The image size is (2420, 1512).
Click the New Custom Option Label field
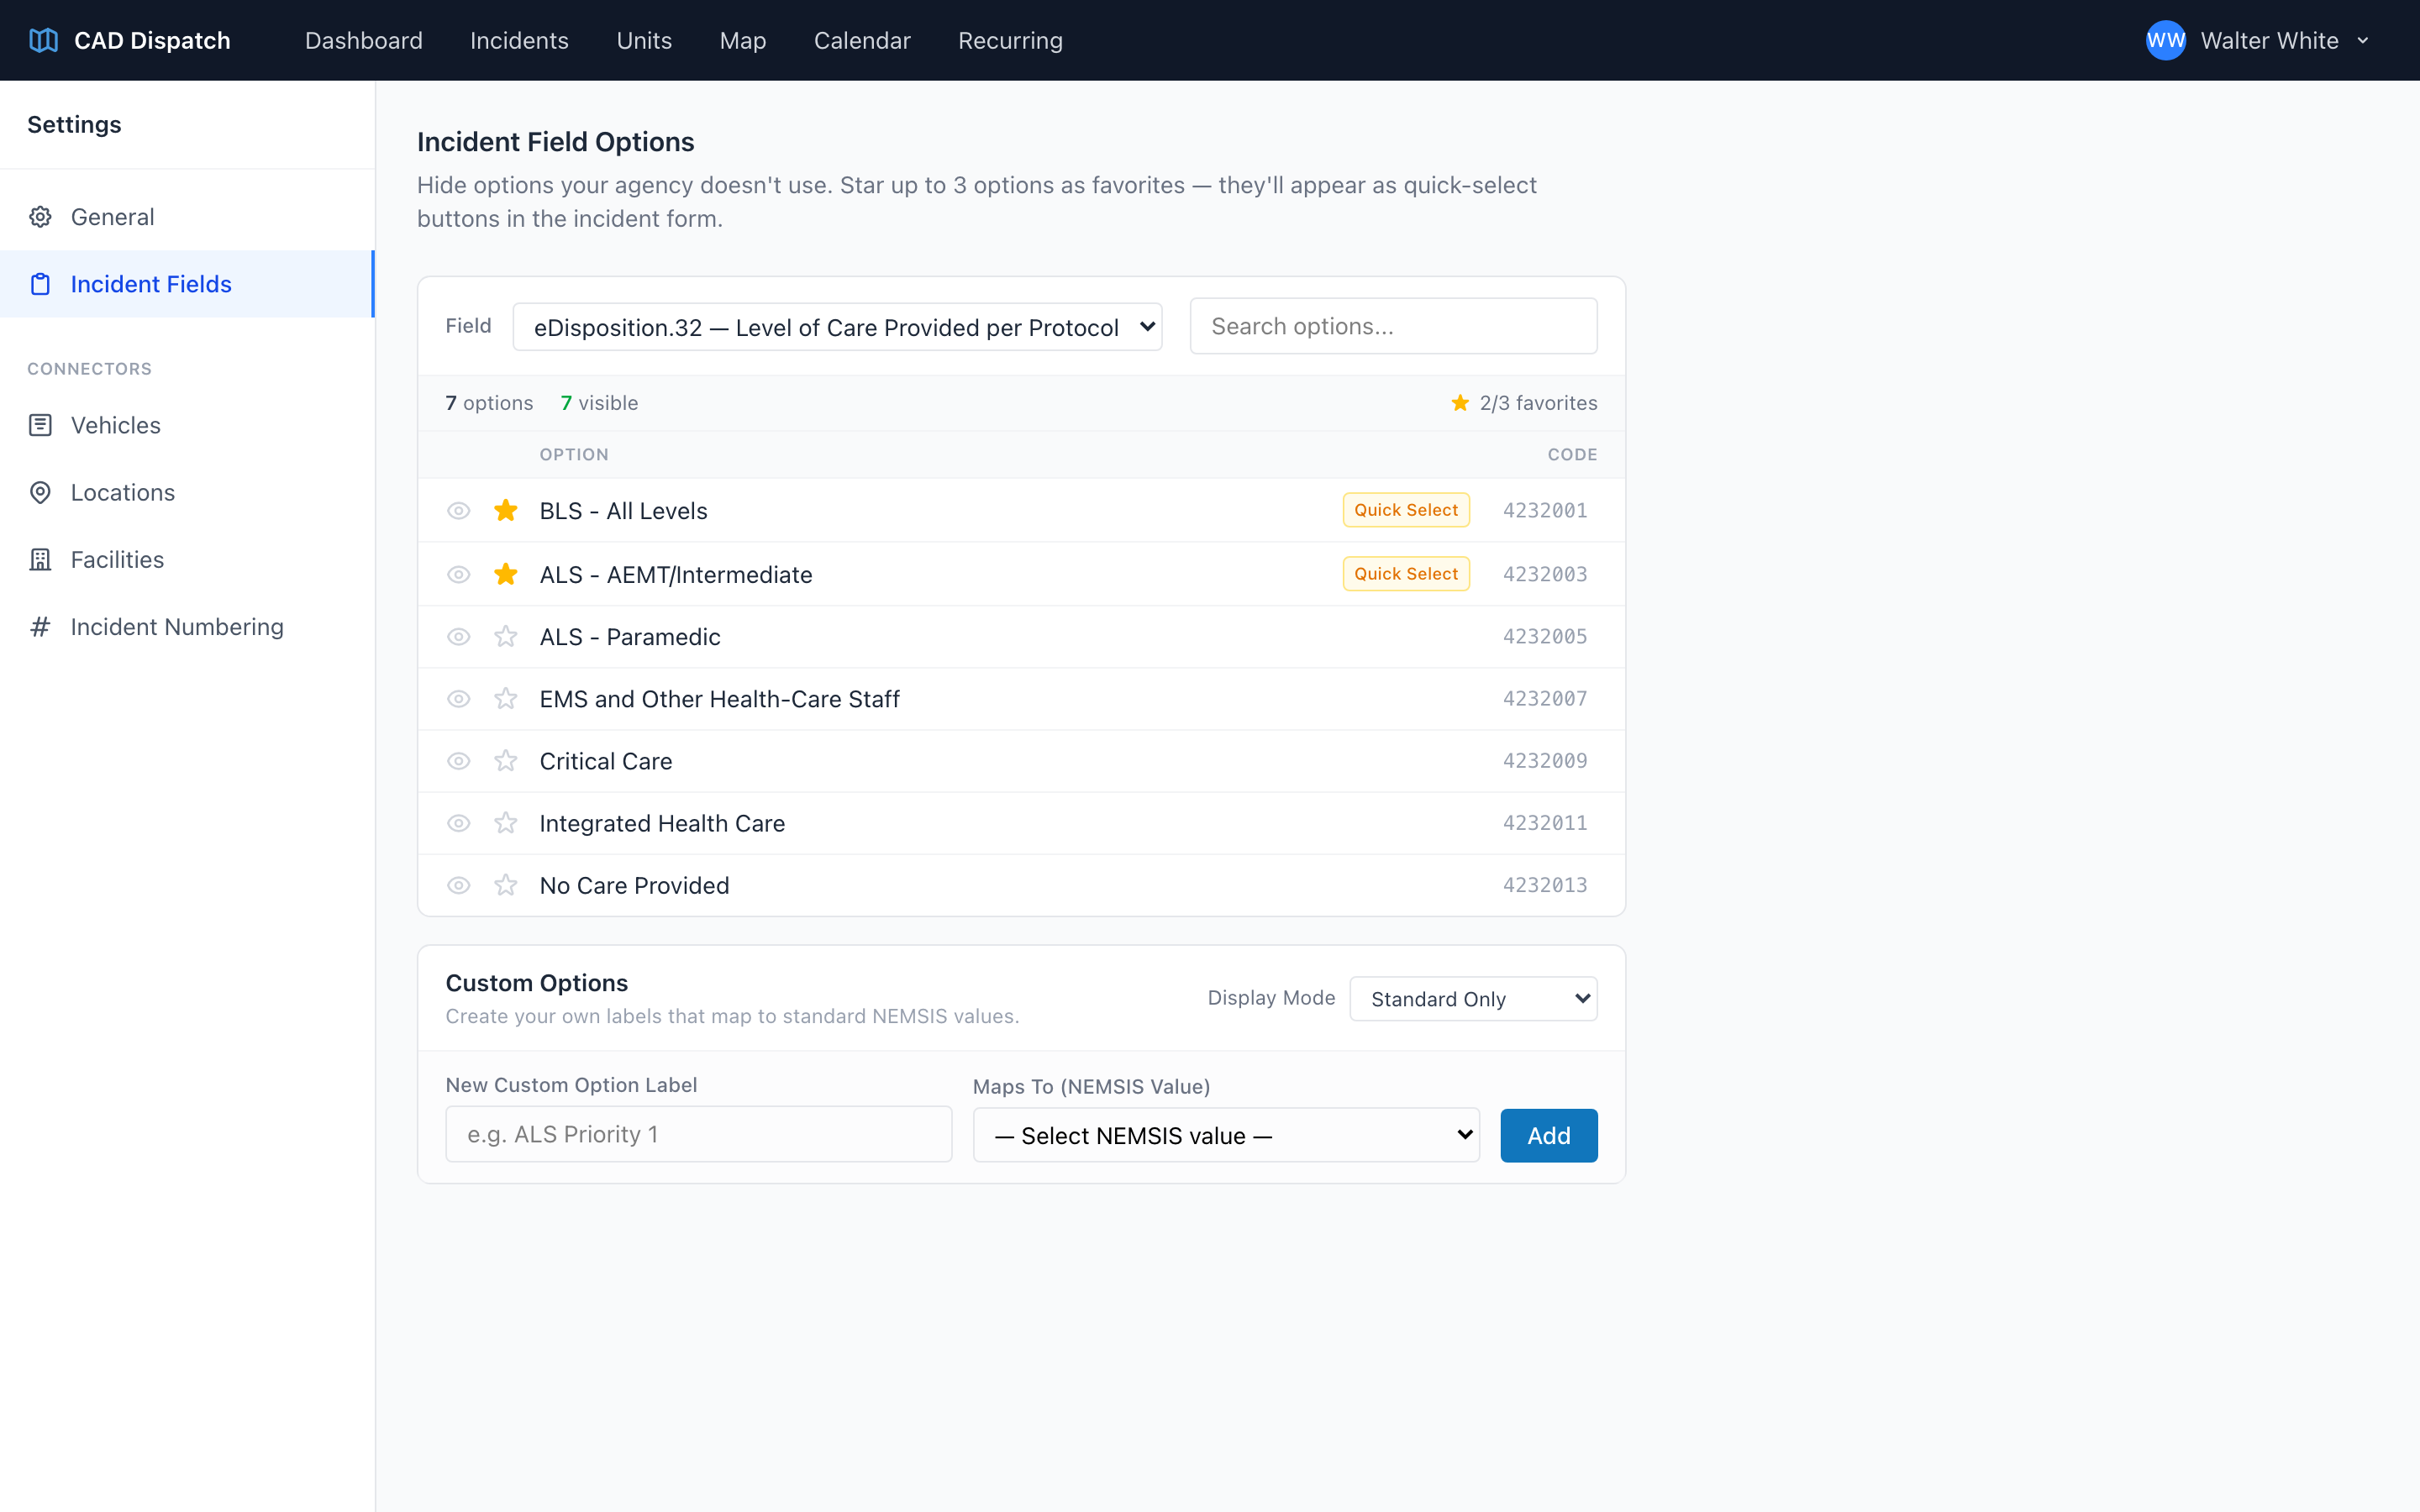click(x=698, y=1134)
